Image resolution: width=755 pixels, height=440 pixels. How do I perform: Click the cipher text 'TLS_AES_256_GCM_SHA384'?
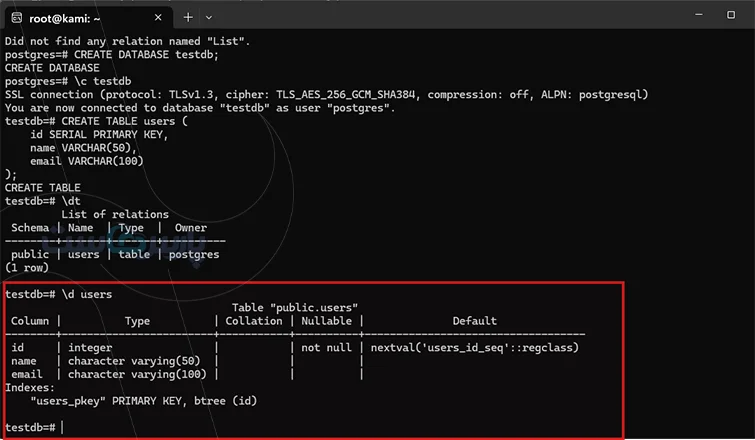[x=345, y=94]
